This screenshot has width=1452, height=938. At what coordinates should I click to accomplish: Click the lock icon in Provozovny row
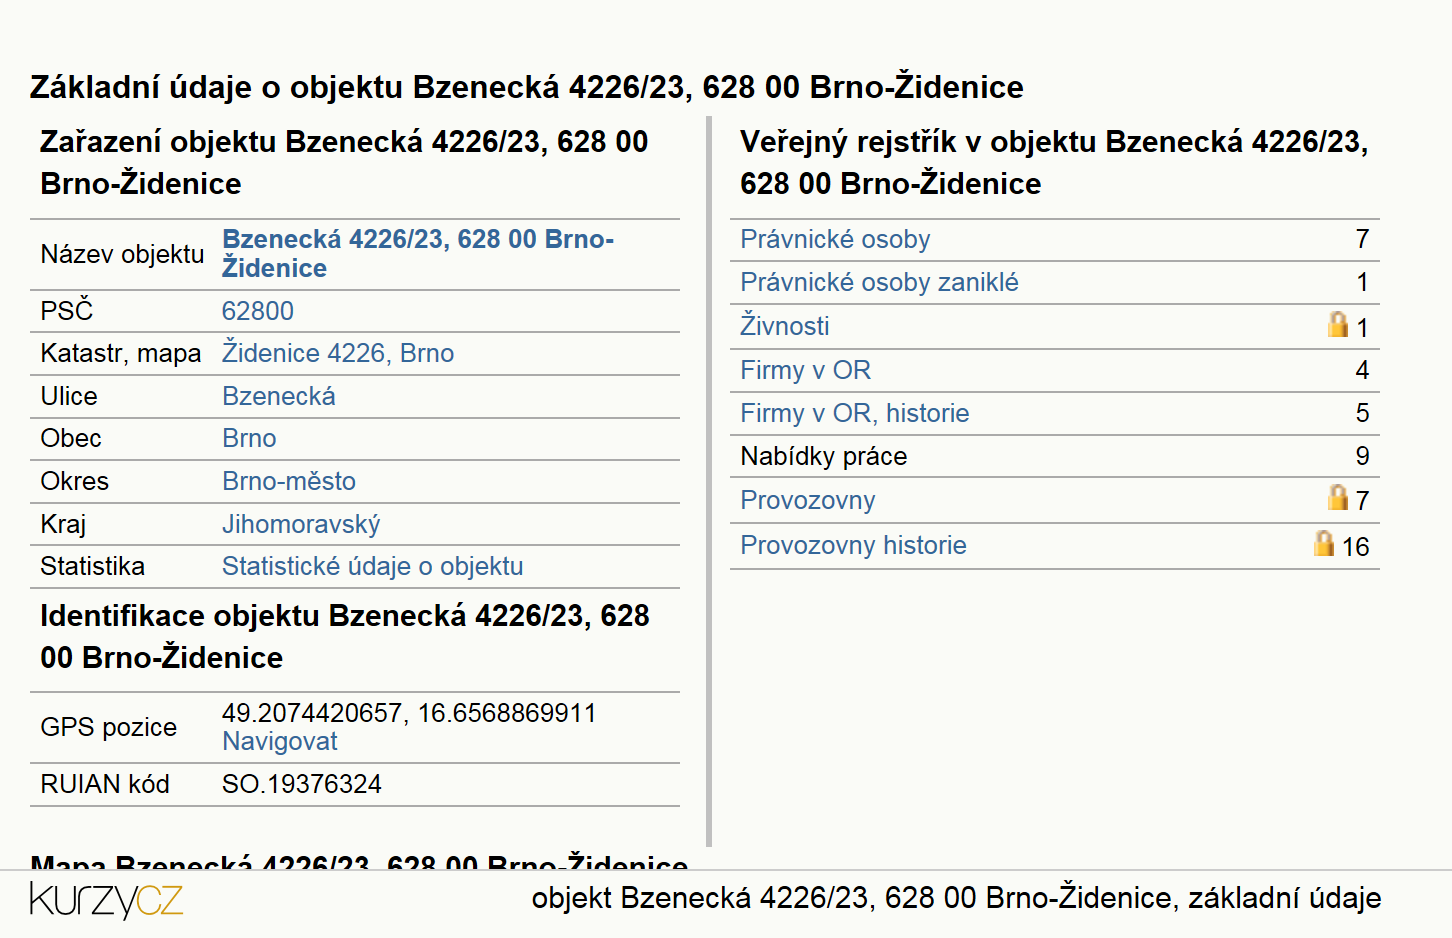pyautogui.click(x=1337, y=497)
